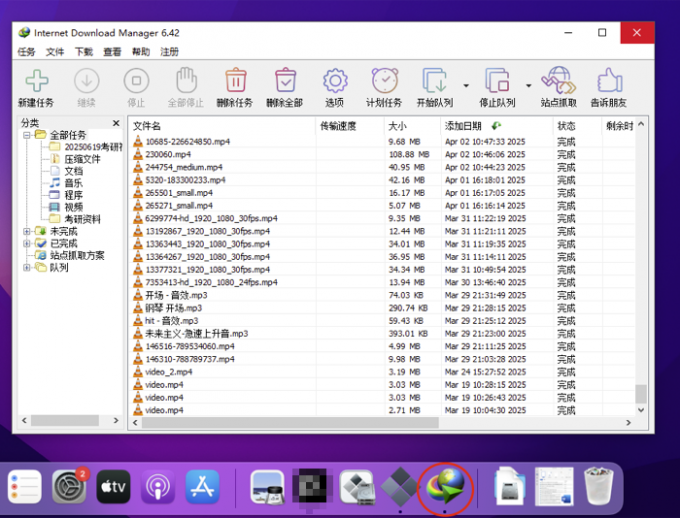The height and width of the screenshot is (518, 680).
Task: Select the 20250619考研 folder
Action: click(93, 147)
